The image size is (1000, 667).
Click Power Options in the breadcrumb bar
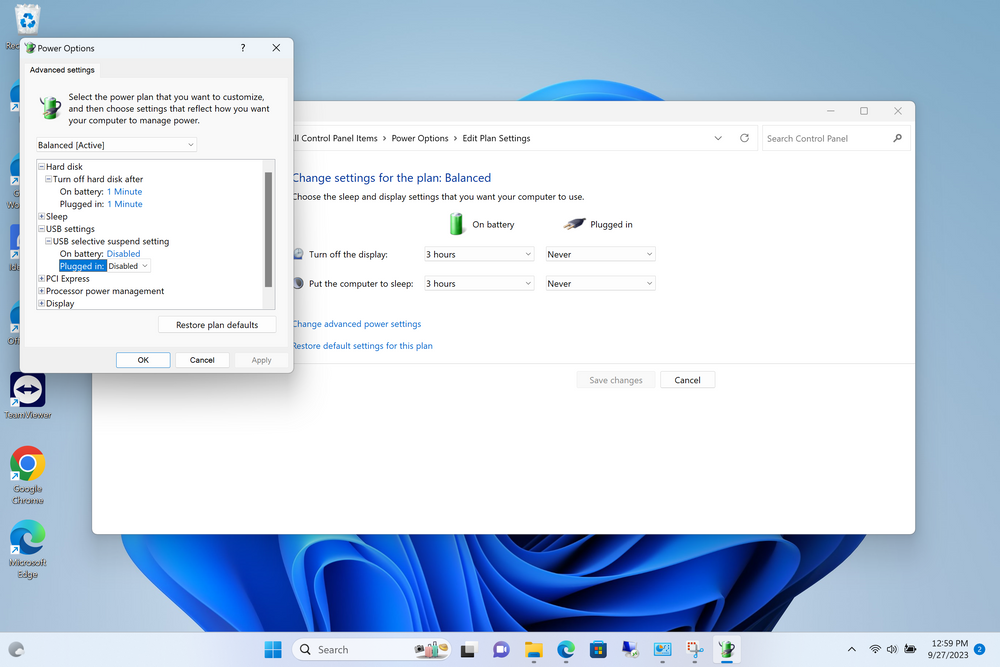pos(420,138)
